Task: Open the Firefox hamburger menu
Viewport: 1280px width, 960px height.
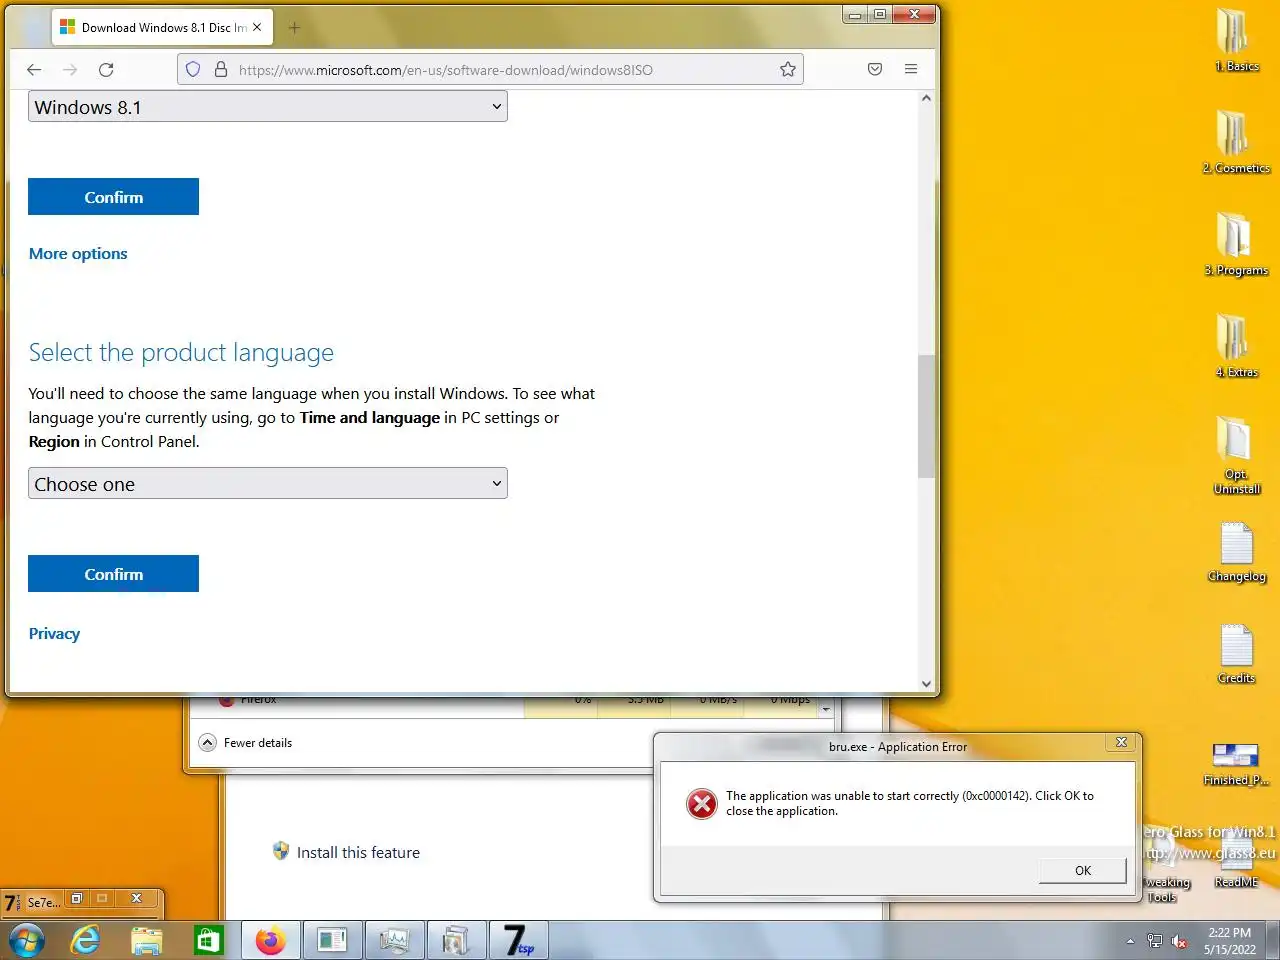Action: tap(911, 70)
